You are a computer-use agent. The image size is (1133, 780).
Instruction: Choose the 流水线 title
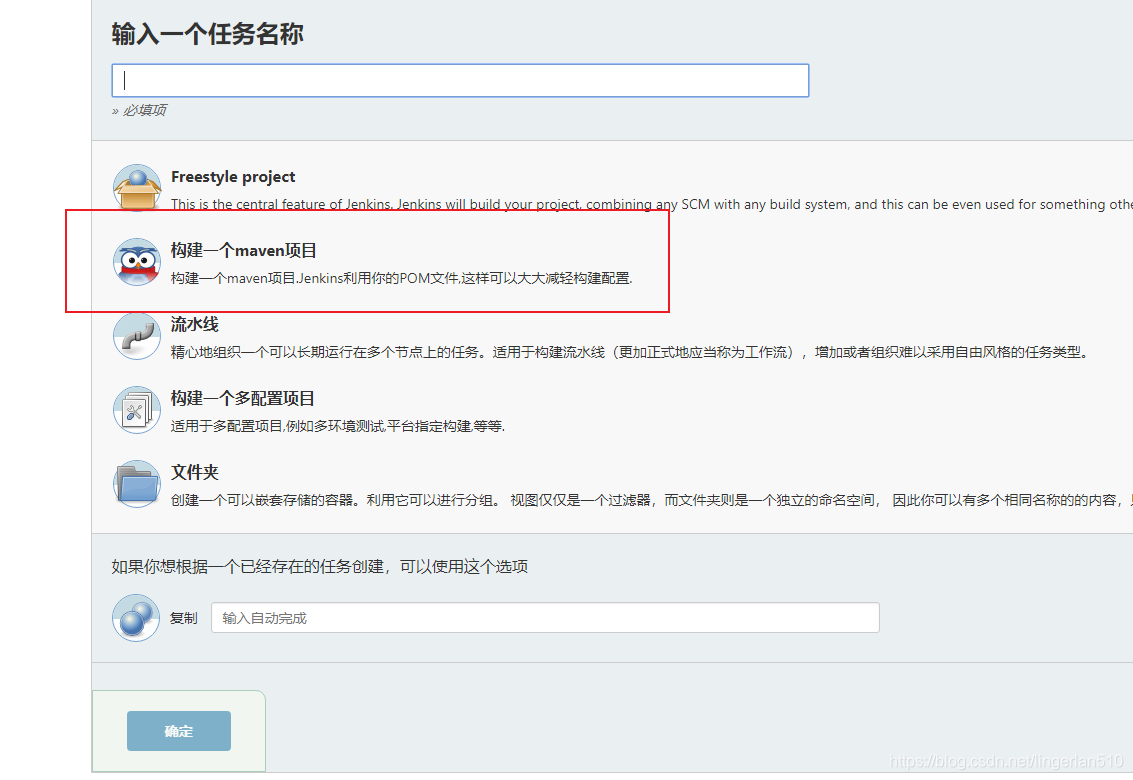194,325
